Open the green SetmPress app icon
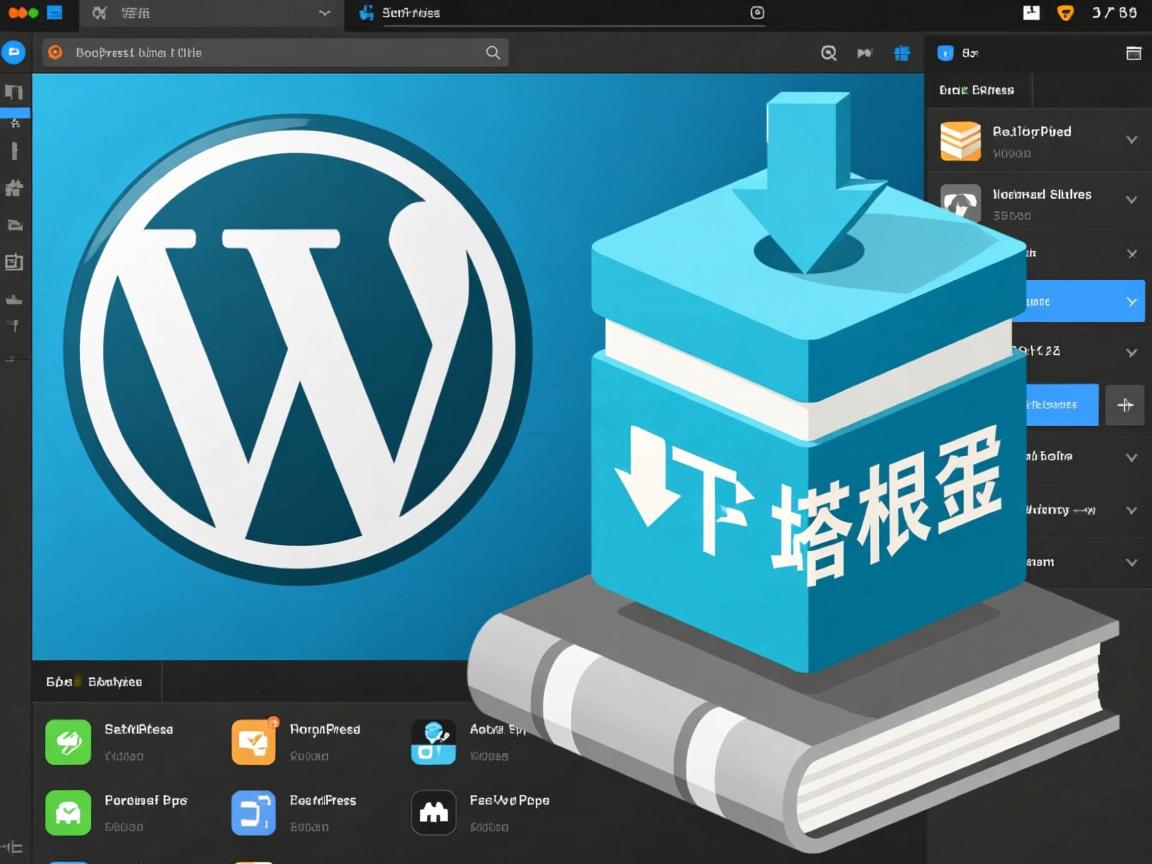The height and width of the screenshot is (864, 1152). point(67,741)
